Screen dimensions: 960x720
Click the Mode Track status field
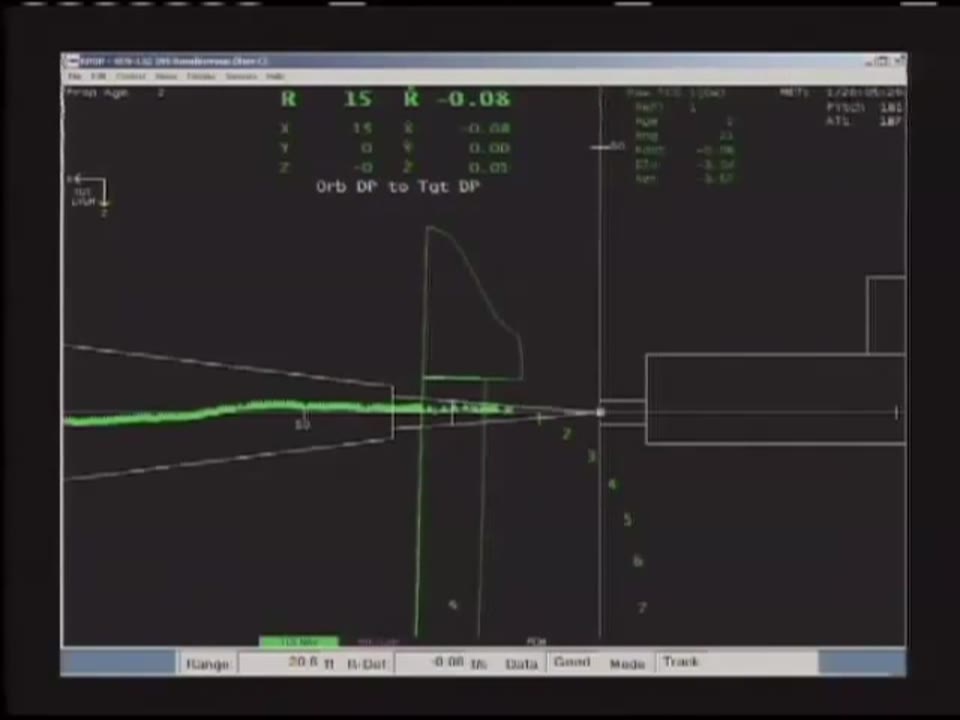pyautogui.click(x=681, y=662)
